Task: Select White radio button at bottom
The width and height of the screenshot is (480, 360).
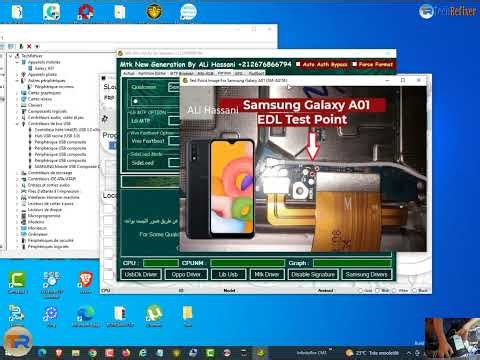Action: (x=394, y=290)
